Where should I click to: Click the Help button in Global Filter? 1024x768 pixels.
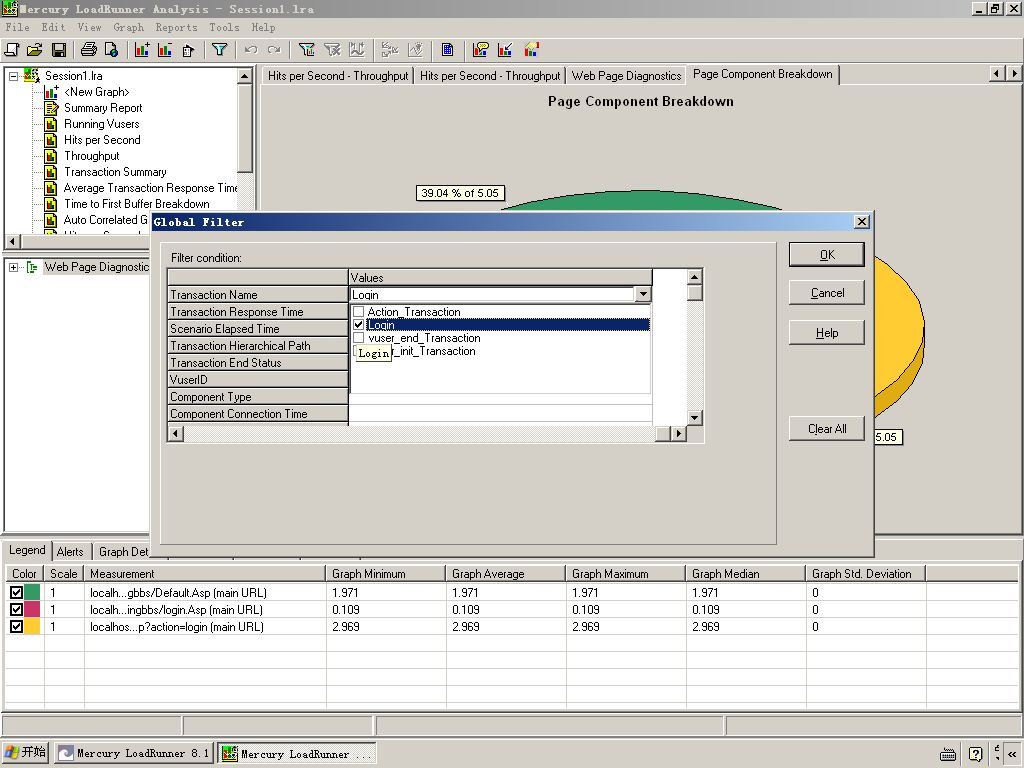click(x=827, y=333)
